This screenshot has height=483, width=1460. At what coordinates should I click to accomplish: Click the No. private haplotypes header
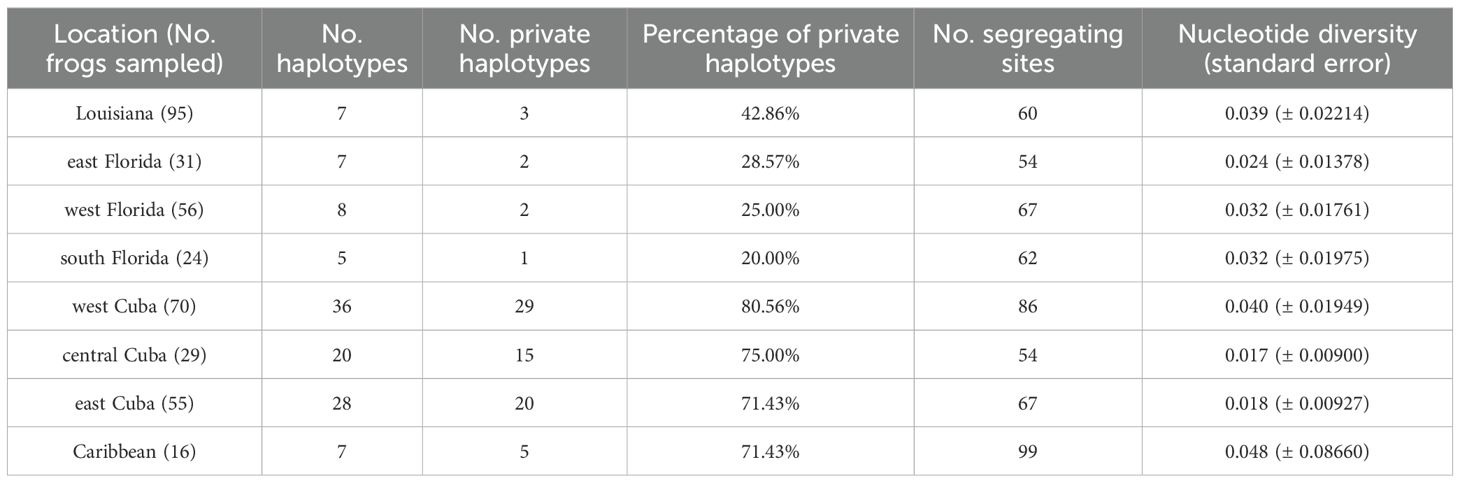coord(525,48)
